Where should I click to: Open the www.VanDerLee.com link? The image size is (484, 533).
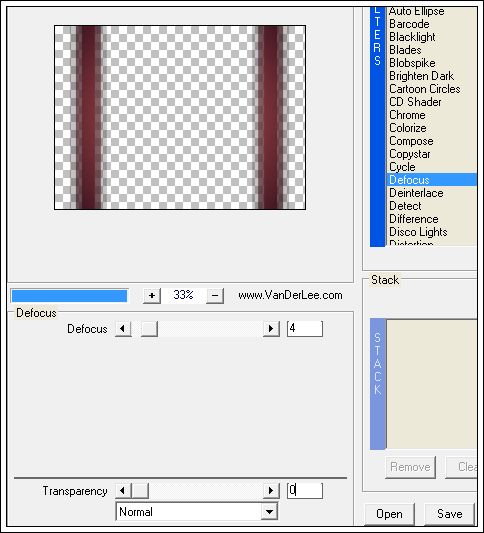(290, 295)
